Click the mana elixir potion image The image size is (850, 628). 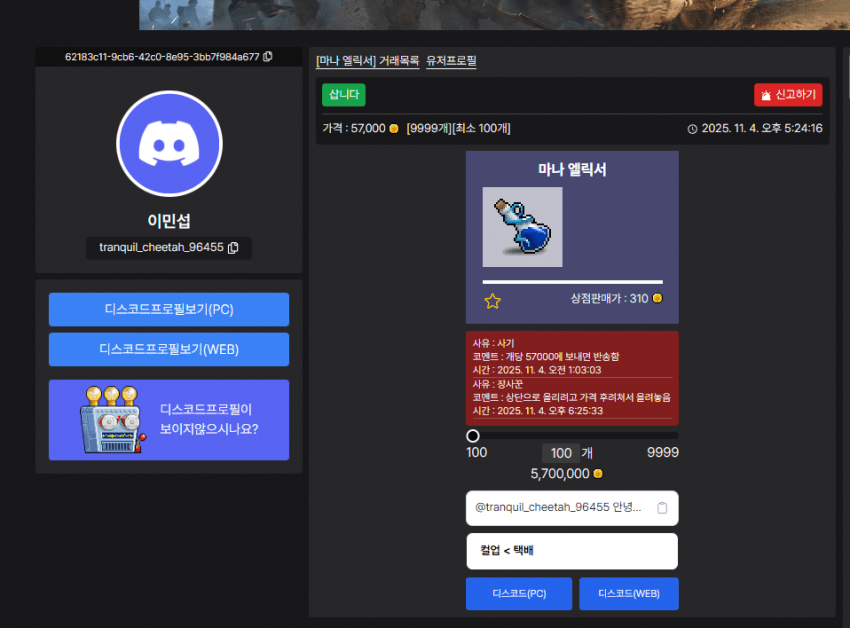coord(522,227)
